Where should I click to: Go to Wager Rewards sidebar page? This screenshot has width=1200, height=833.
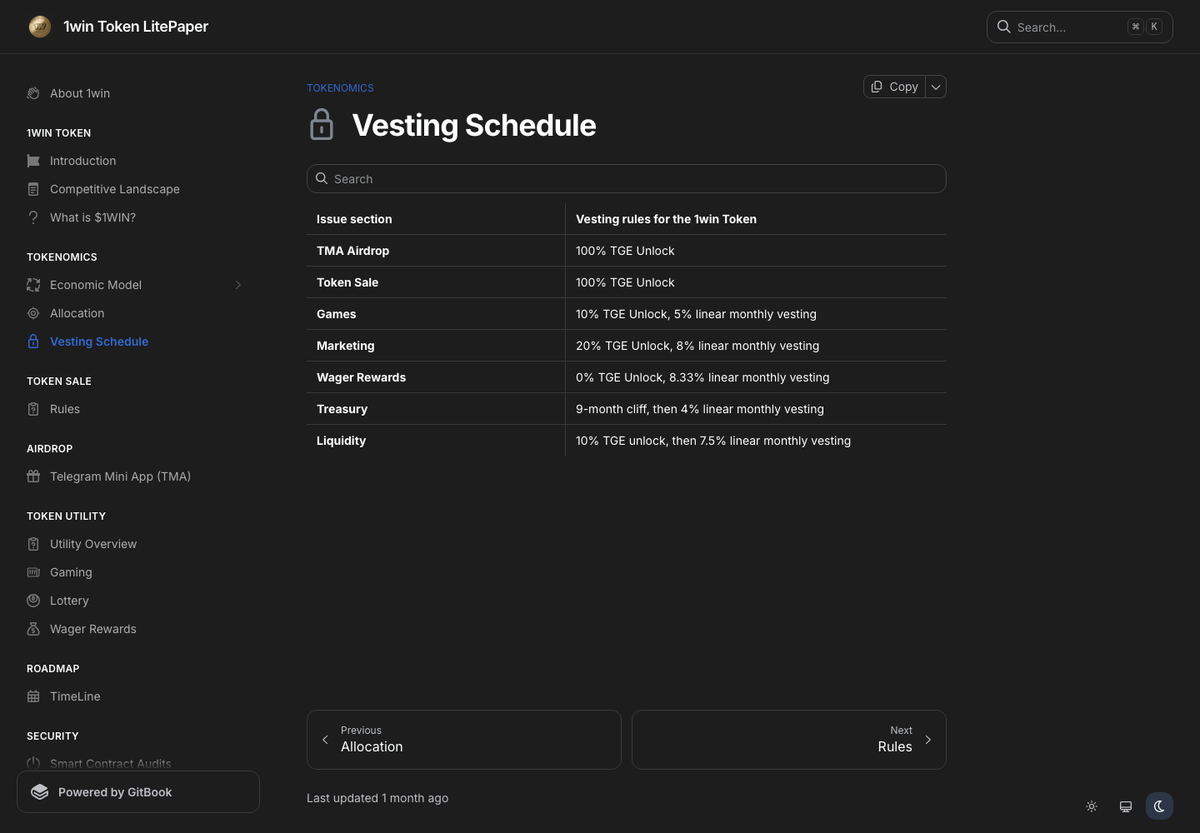(93, 629)
